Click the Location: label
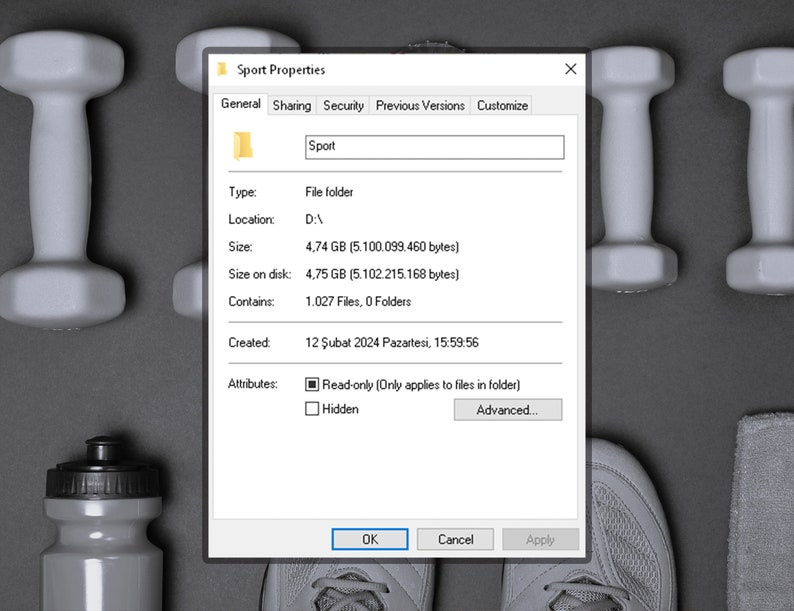This screenshot has height=611, width=794. point(251,219)
